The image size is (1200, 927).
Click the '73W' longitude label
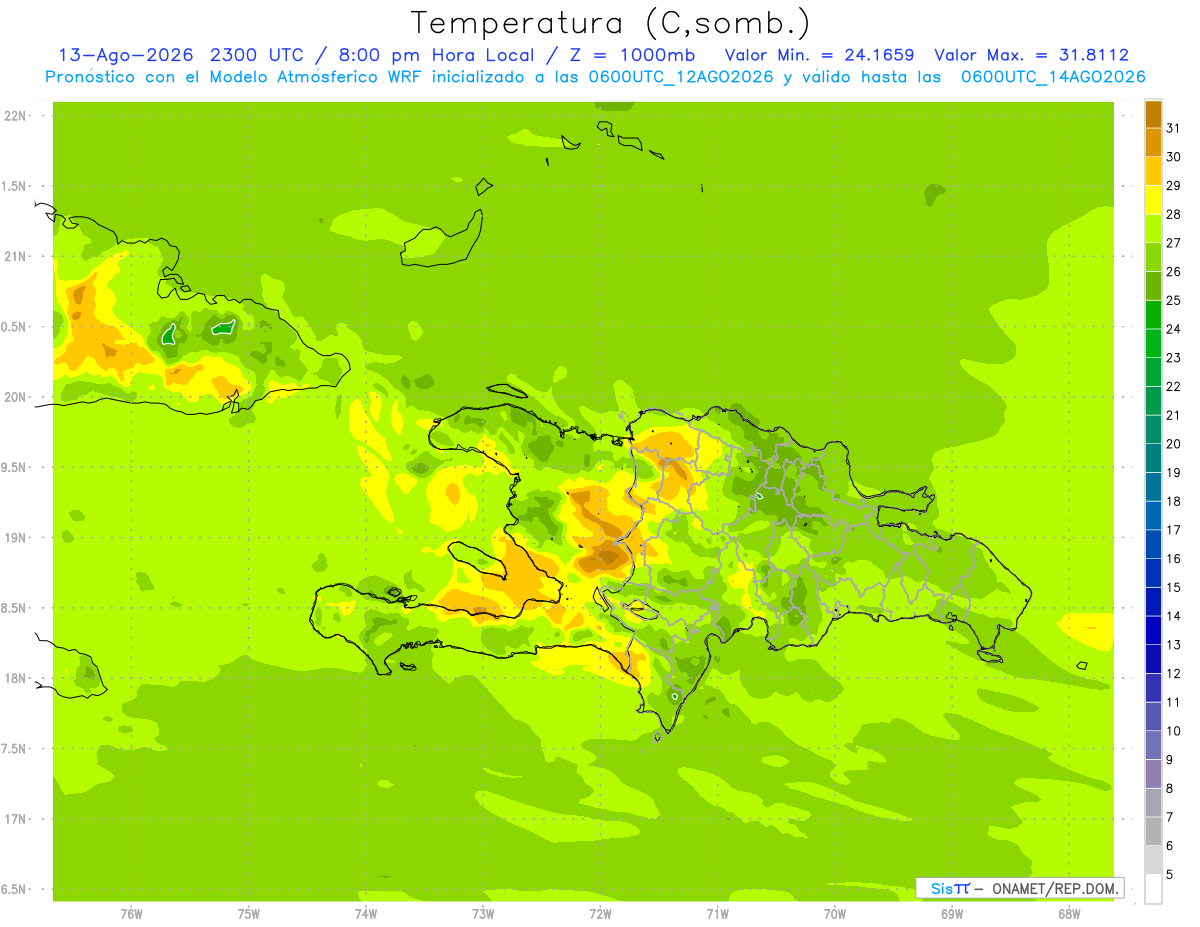(x=483, y=915)
